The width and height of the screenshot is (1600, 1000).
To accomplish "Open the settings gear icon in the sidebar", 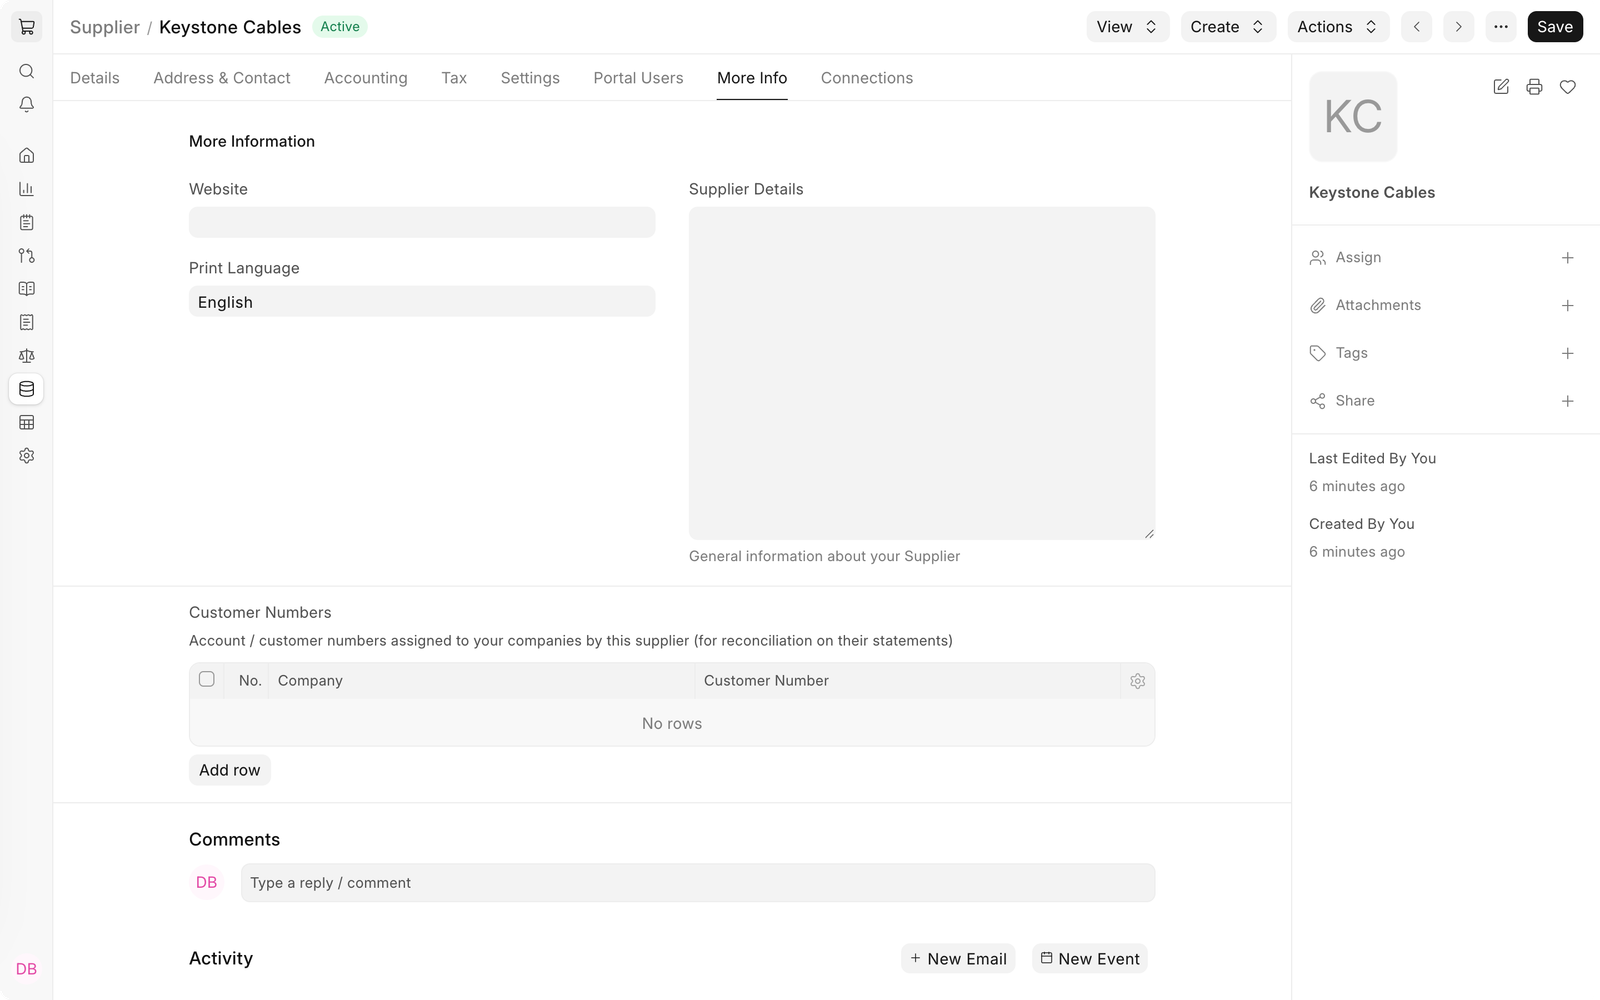I will point(27,456).
